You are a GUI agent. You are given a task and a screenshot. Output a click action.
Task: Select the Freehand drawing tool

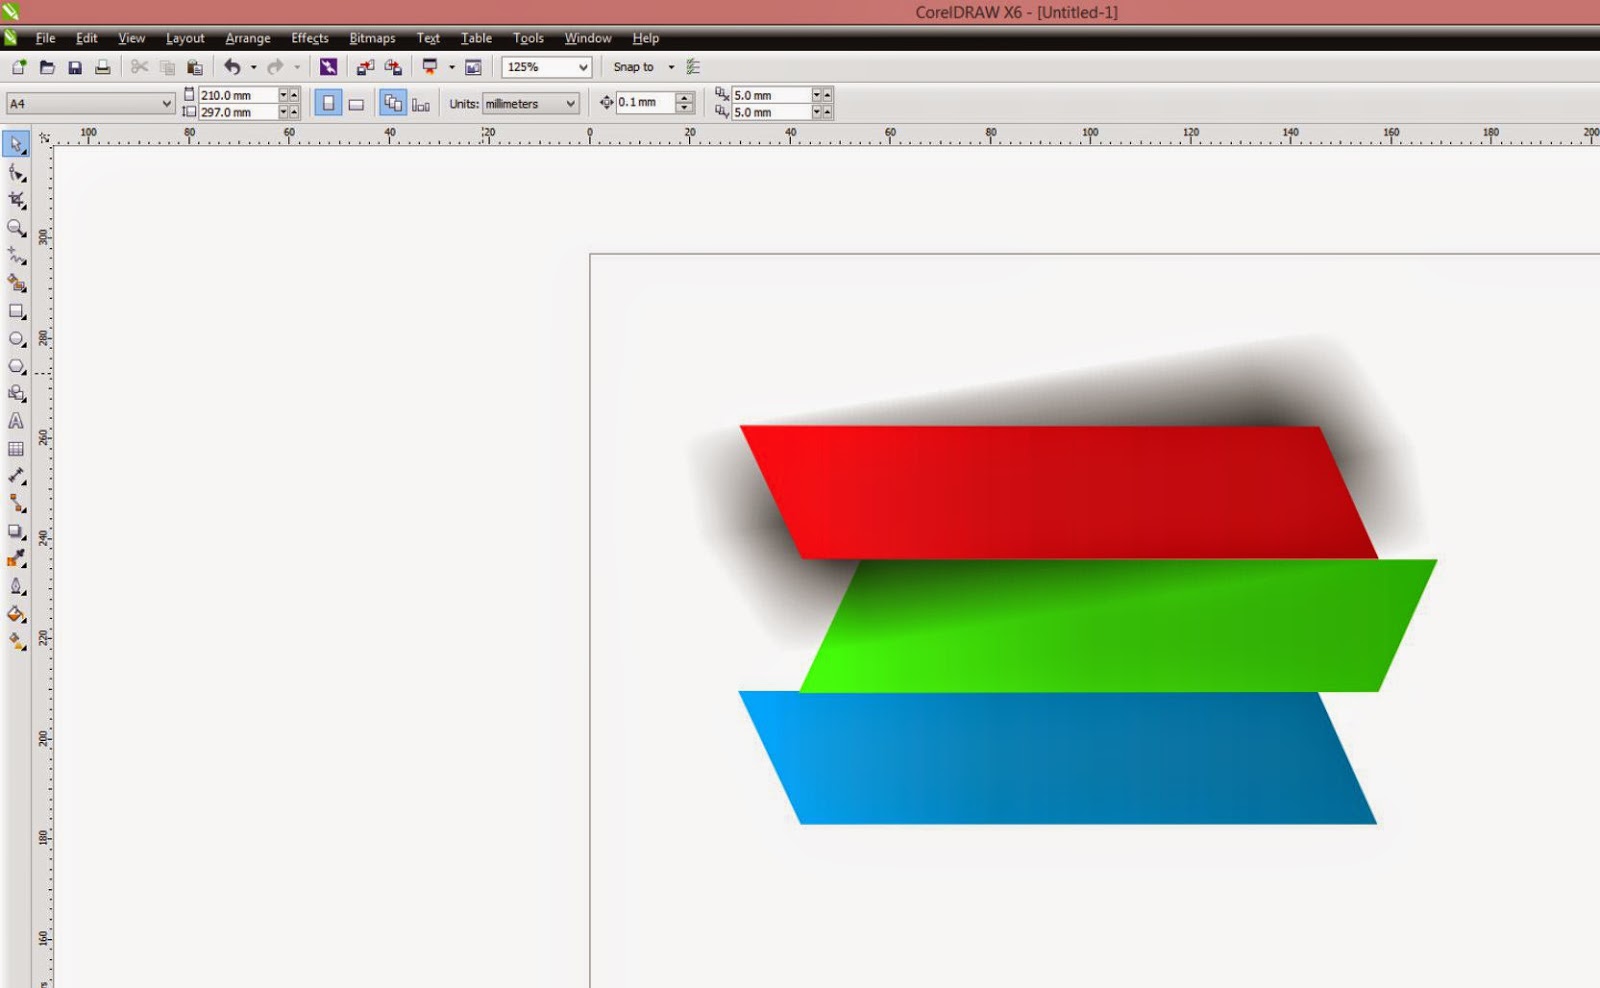tap(16, 256)
